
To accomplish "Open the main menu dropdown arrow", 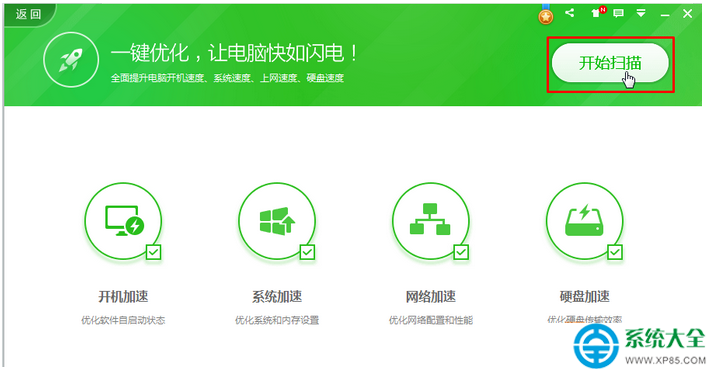I will (641, 13).
